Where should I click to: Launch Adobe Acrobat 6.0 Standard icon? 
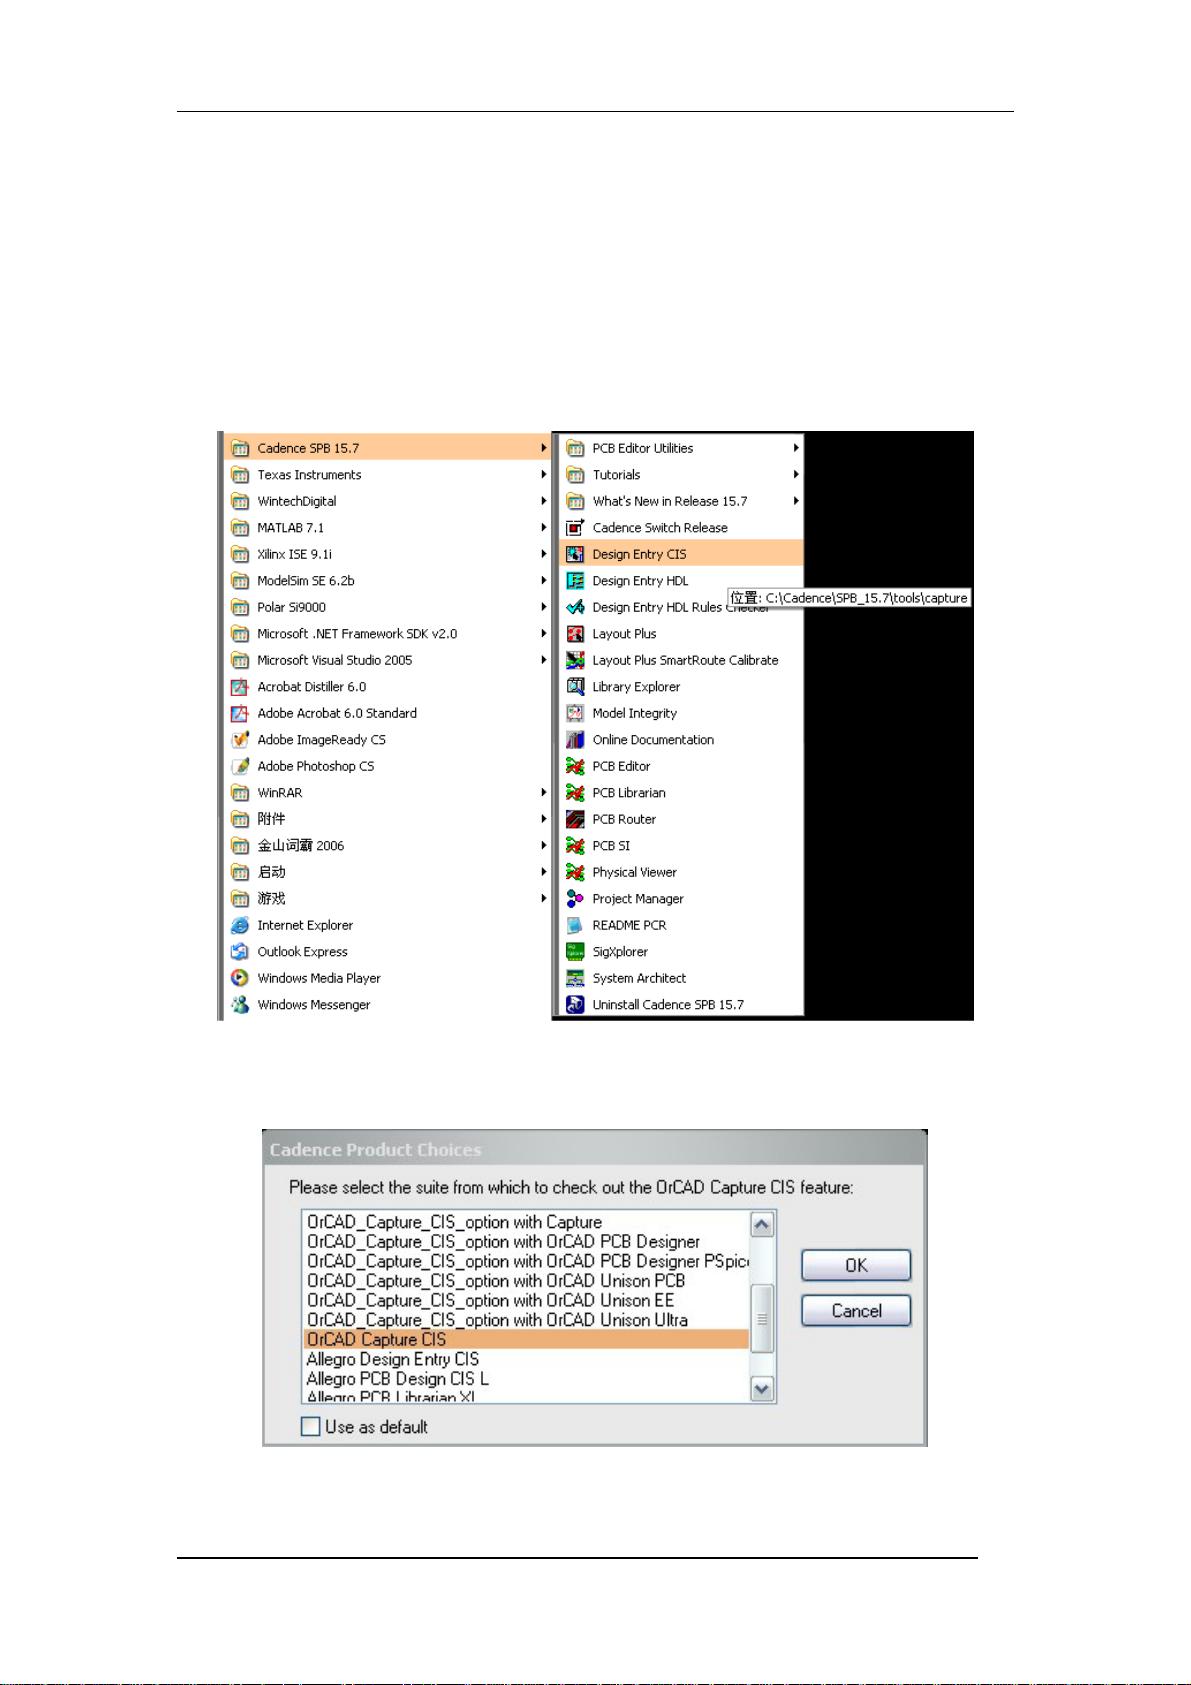240,713
